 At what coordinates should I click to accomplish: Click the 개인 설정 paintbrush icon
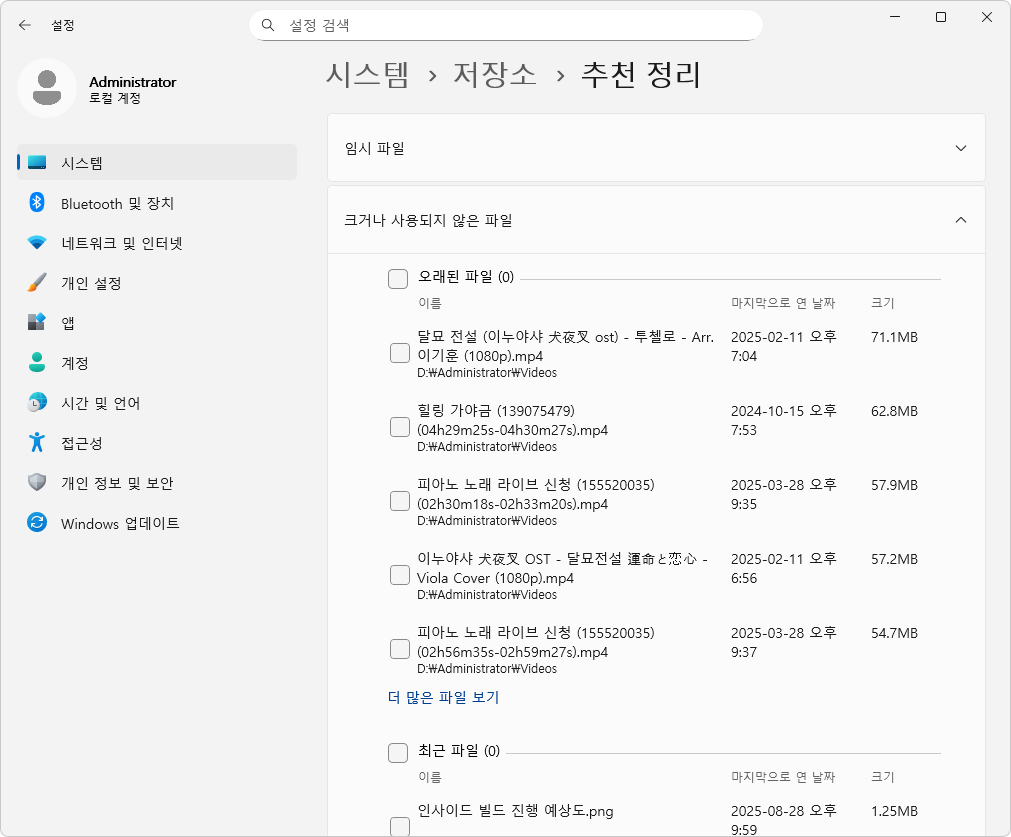point(37,282)
